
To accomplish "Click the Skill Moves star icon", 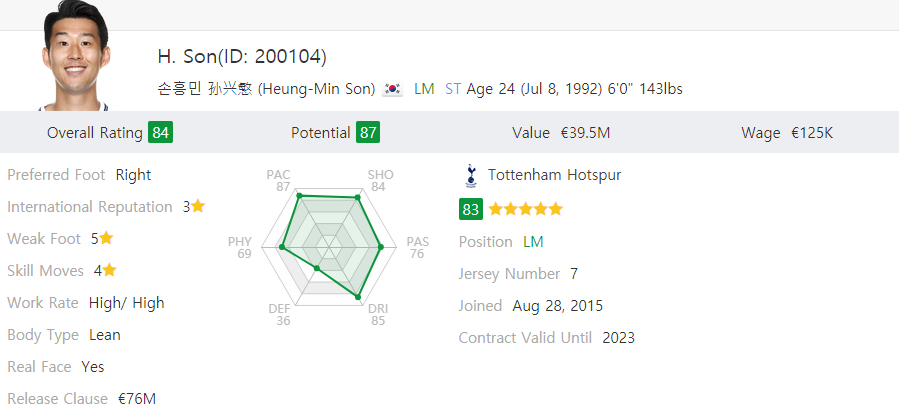I will 110,270.
